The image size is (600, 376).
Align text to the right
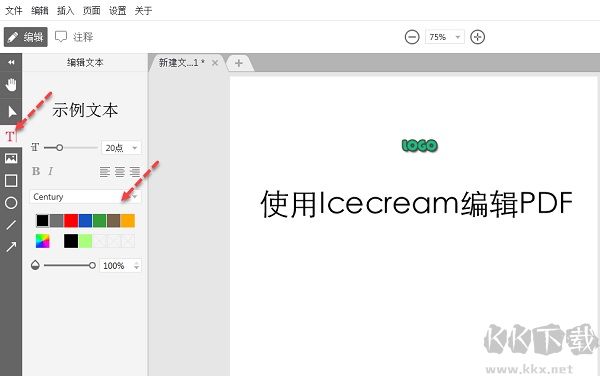point(135,172)
